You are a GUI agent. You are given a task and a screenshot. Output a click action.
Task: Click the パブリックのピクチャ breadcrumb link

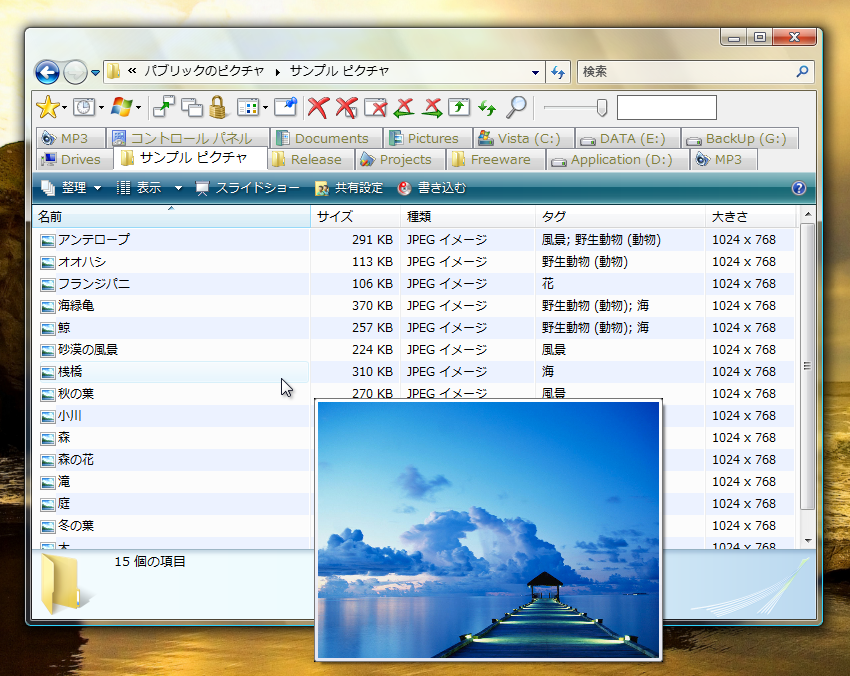click(204, 71)
